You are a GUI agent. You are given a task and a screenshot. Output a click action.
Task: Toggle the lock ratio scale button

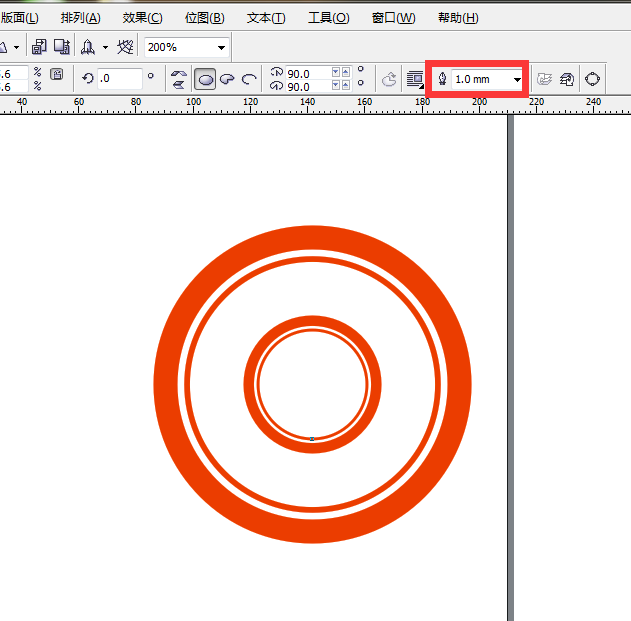pyautogui.click(x=57, y=75)
